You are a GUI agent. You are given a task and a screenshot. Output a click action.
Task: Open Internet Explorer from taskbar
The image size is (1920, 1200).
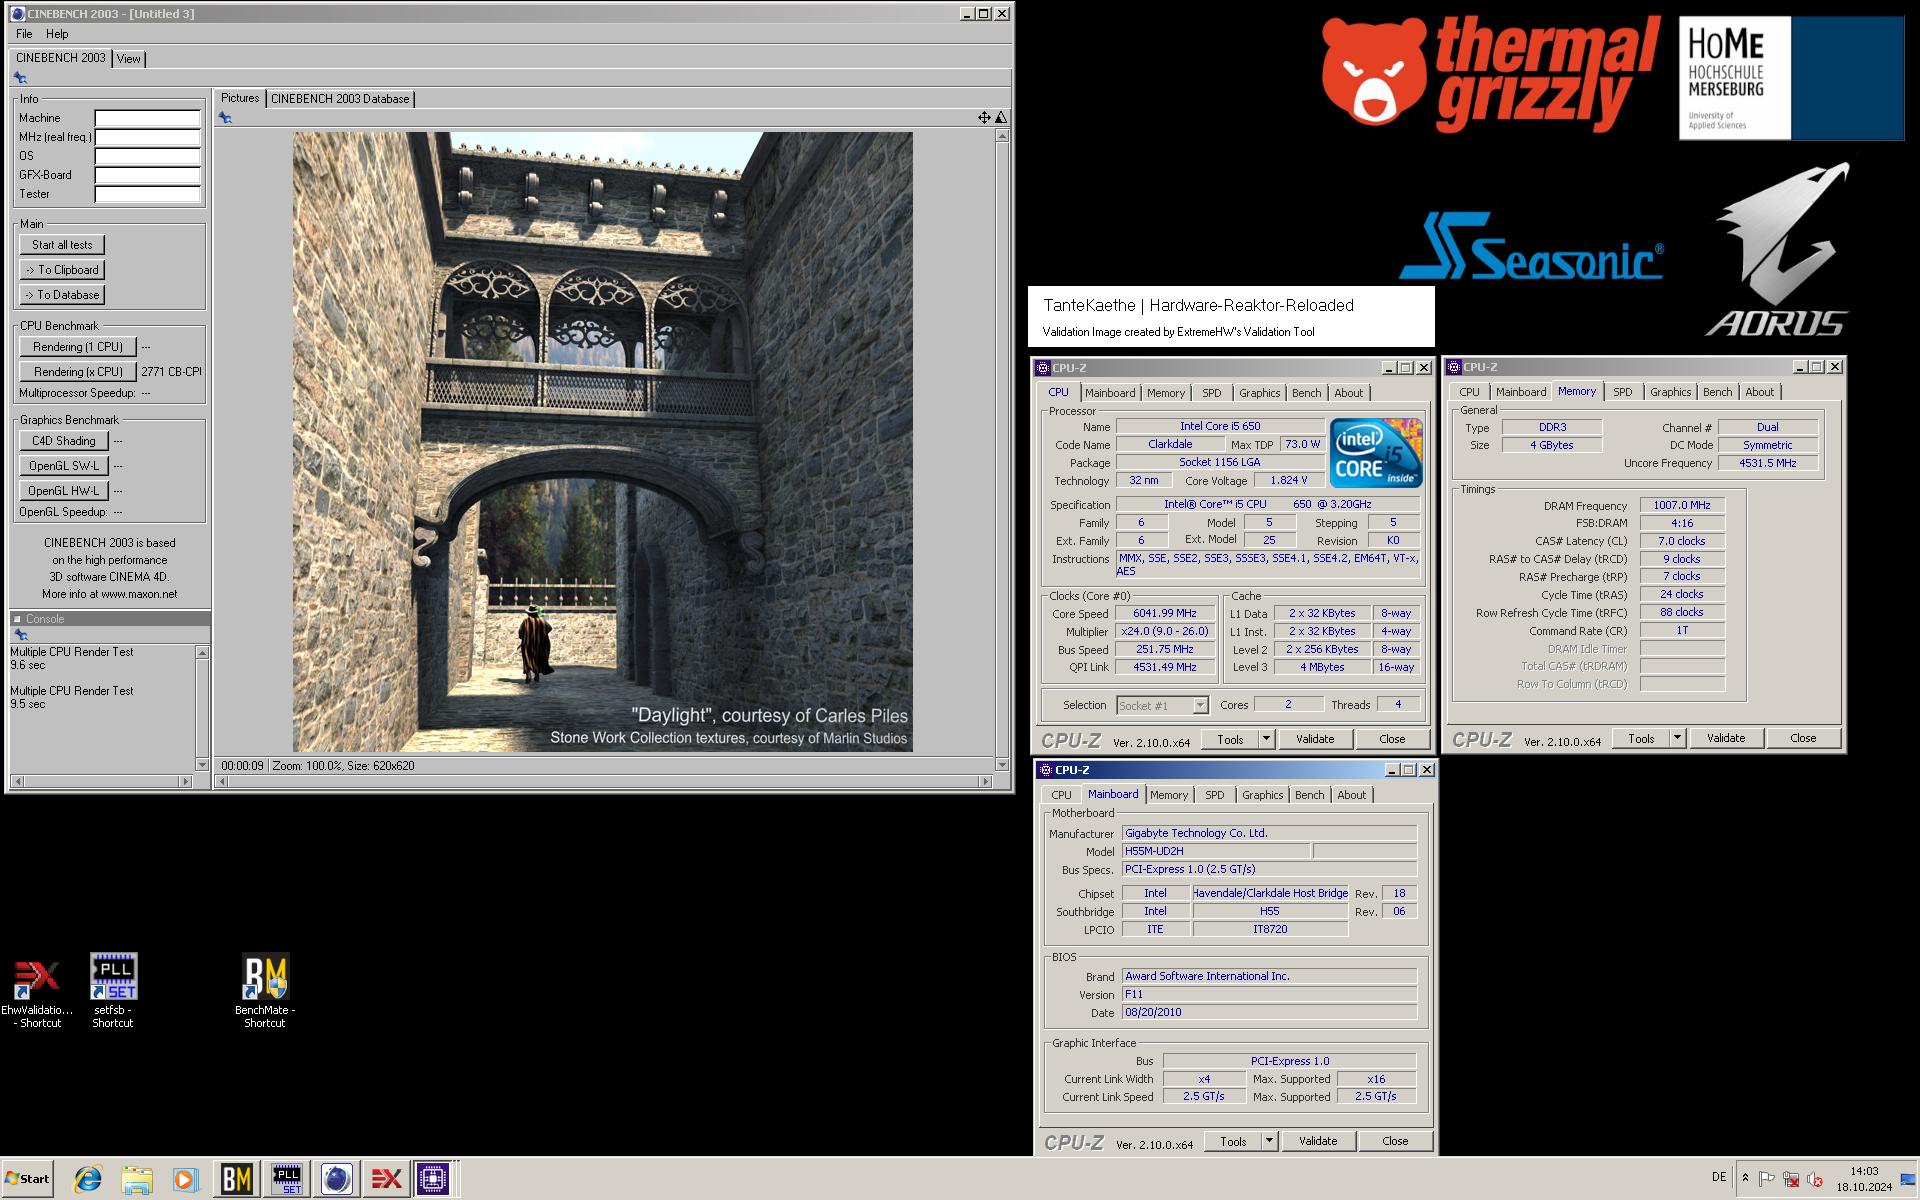[88, 1179]
